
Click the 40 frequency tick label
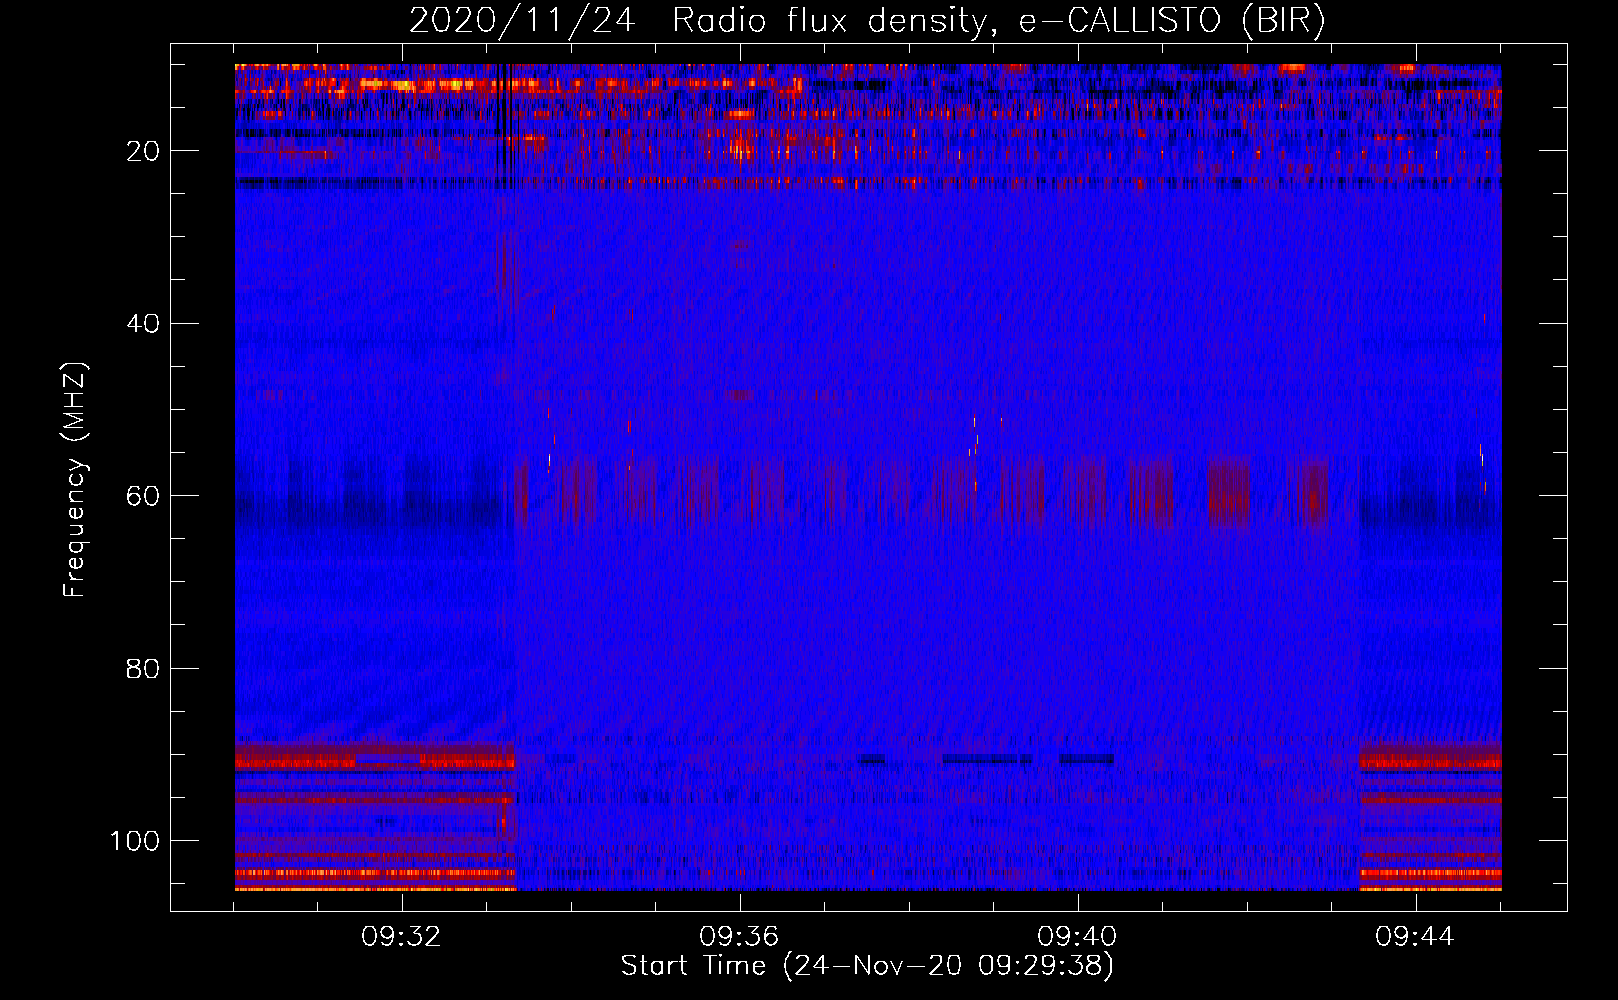[144, 324]
